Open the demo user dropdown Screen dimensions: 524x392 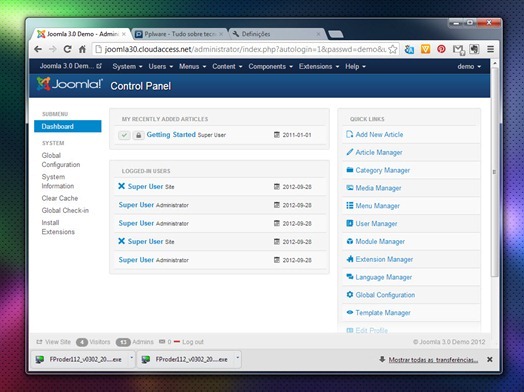[469, 67]
